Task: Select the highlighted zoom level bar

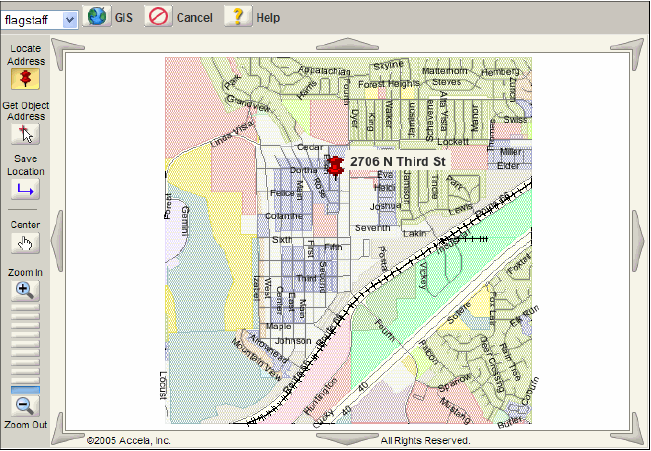Action: click(x=25, y=388)
